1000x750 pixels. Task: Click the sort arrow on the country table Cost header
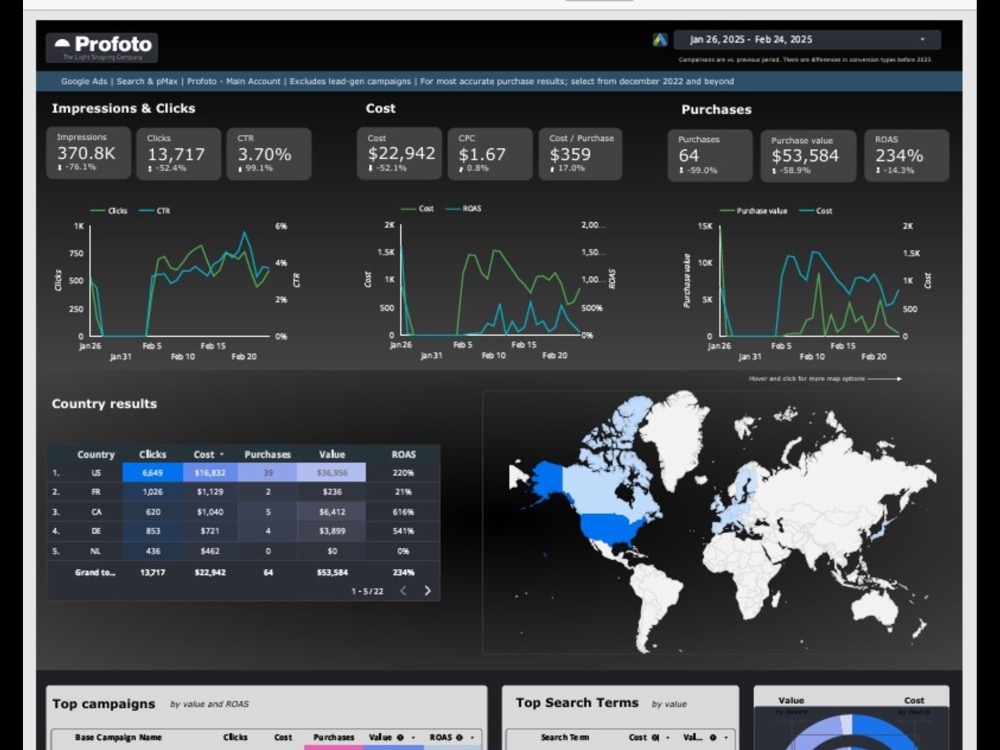(x=222, y=455)
